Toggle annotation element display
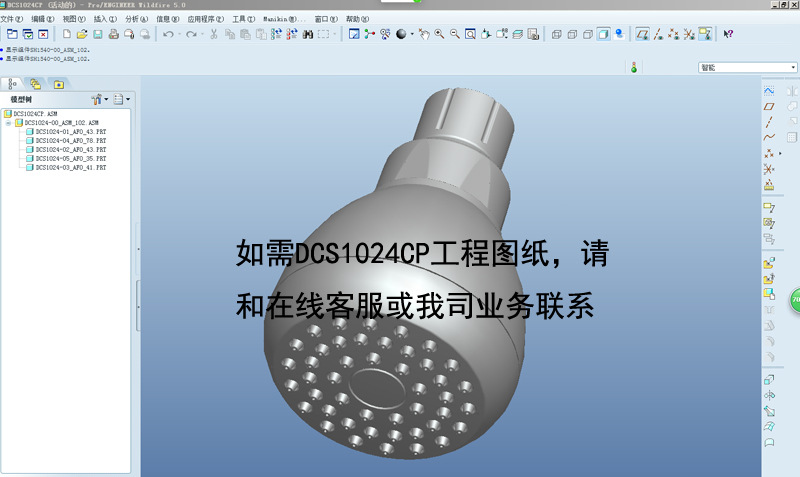Viewport: 800px width, 477px height. point(705,34)
